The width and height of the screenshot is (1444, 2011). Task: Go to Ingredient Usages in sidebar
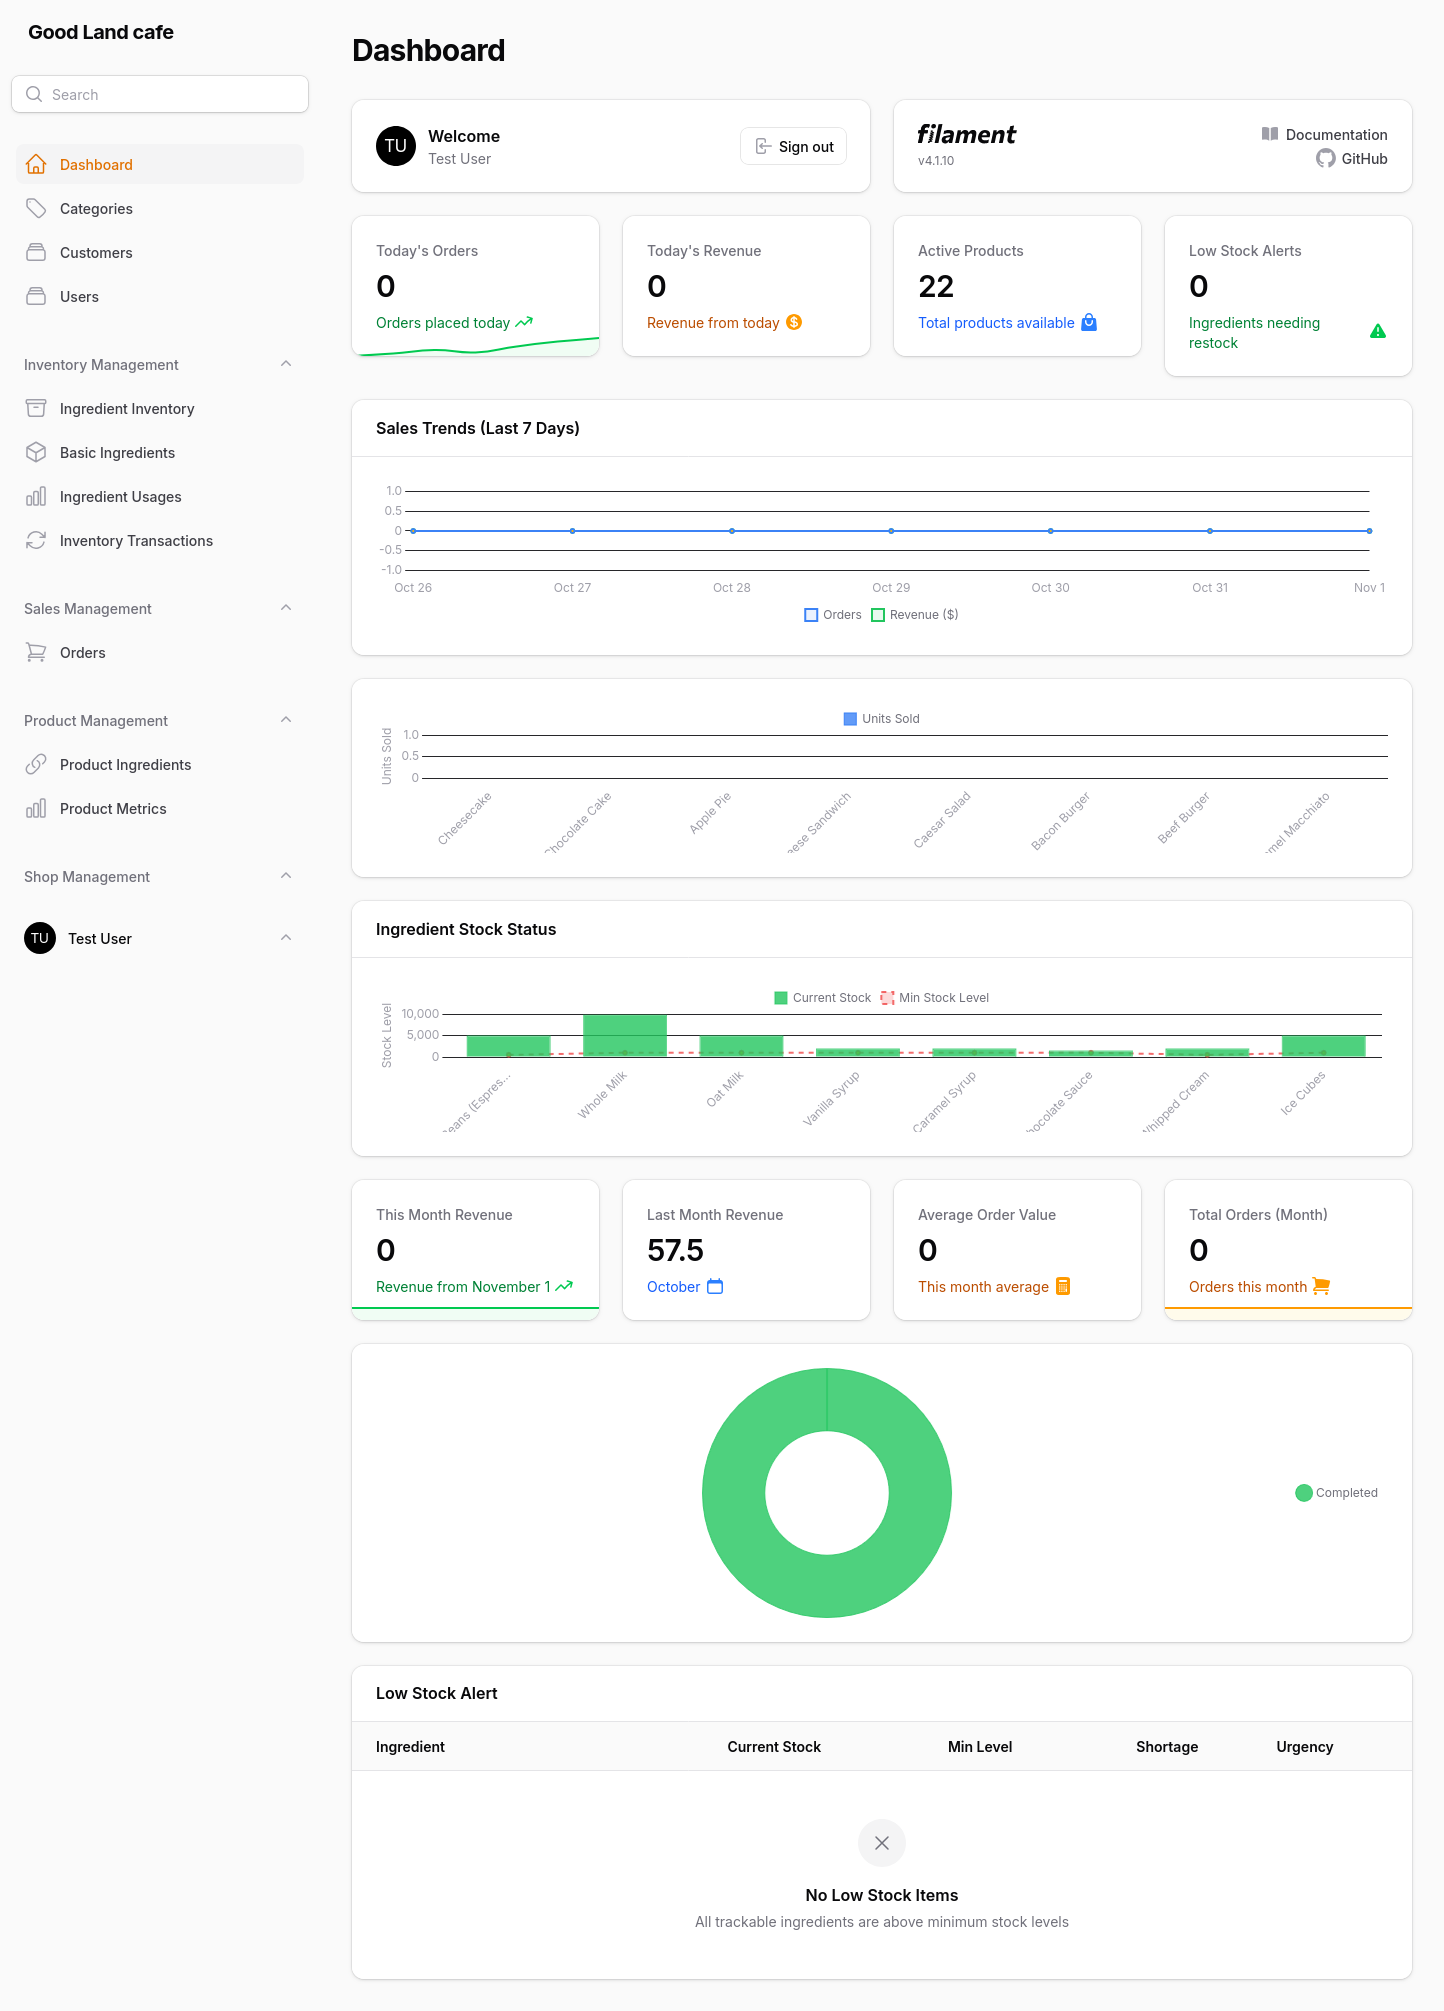pos(120,497)
